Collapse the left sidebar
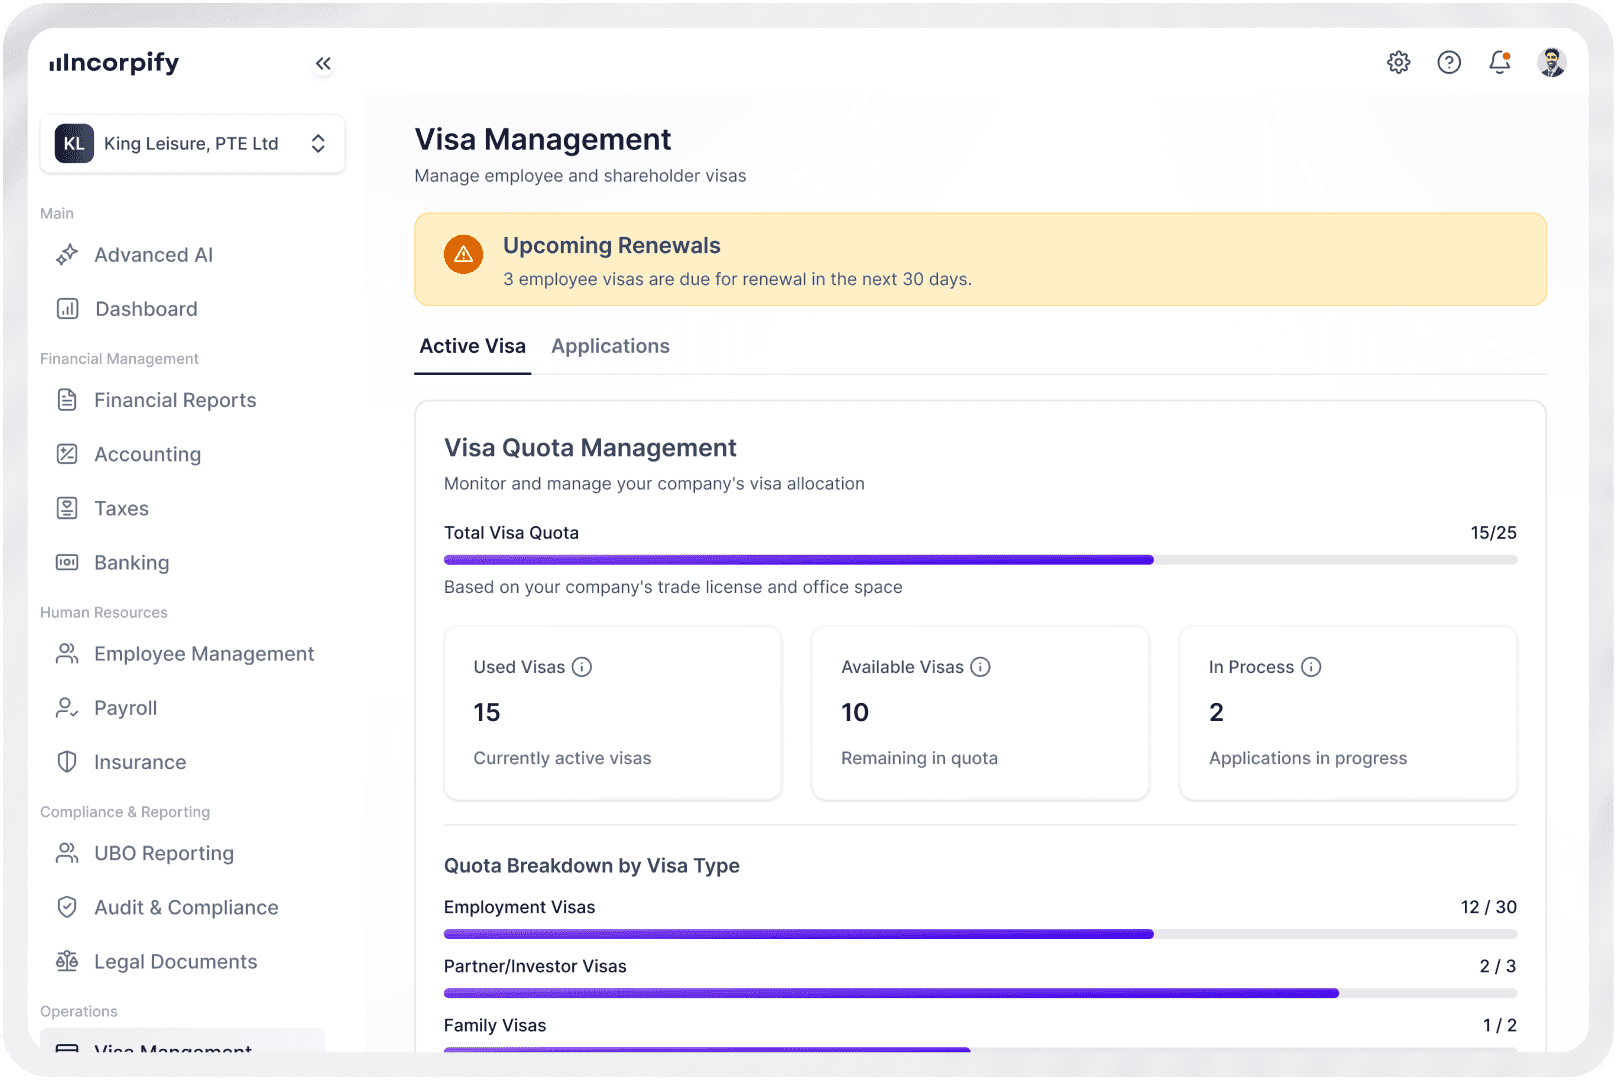 (323, 62)
